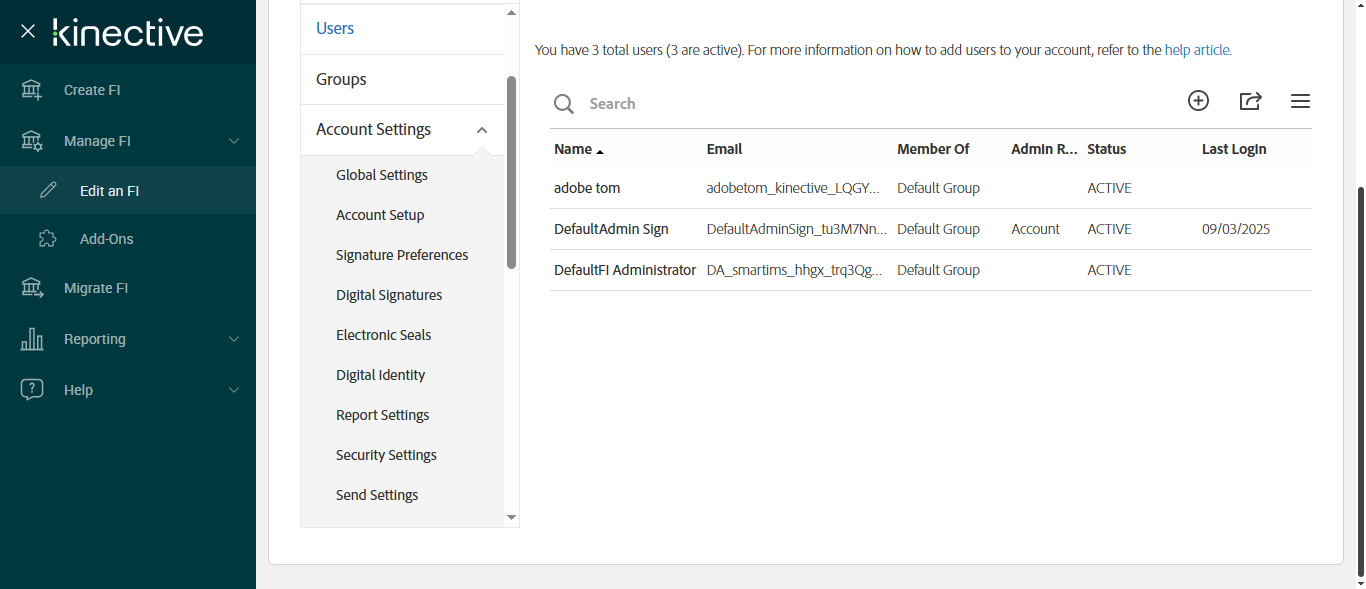The image size is (1366, 589).
Task: Expand the Help menu chevron
Action: [234, 390]
